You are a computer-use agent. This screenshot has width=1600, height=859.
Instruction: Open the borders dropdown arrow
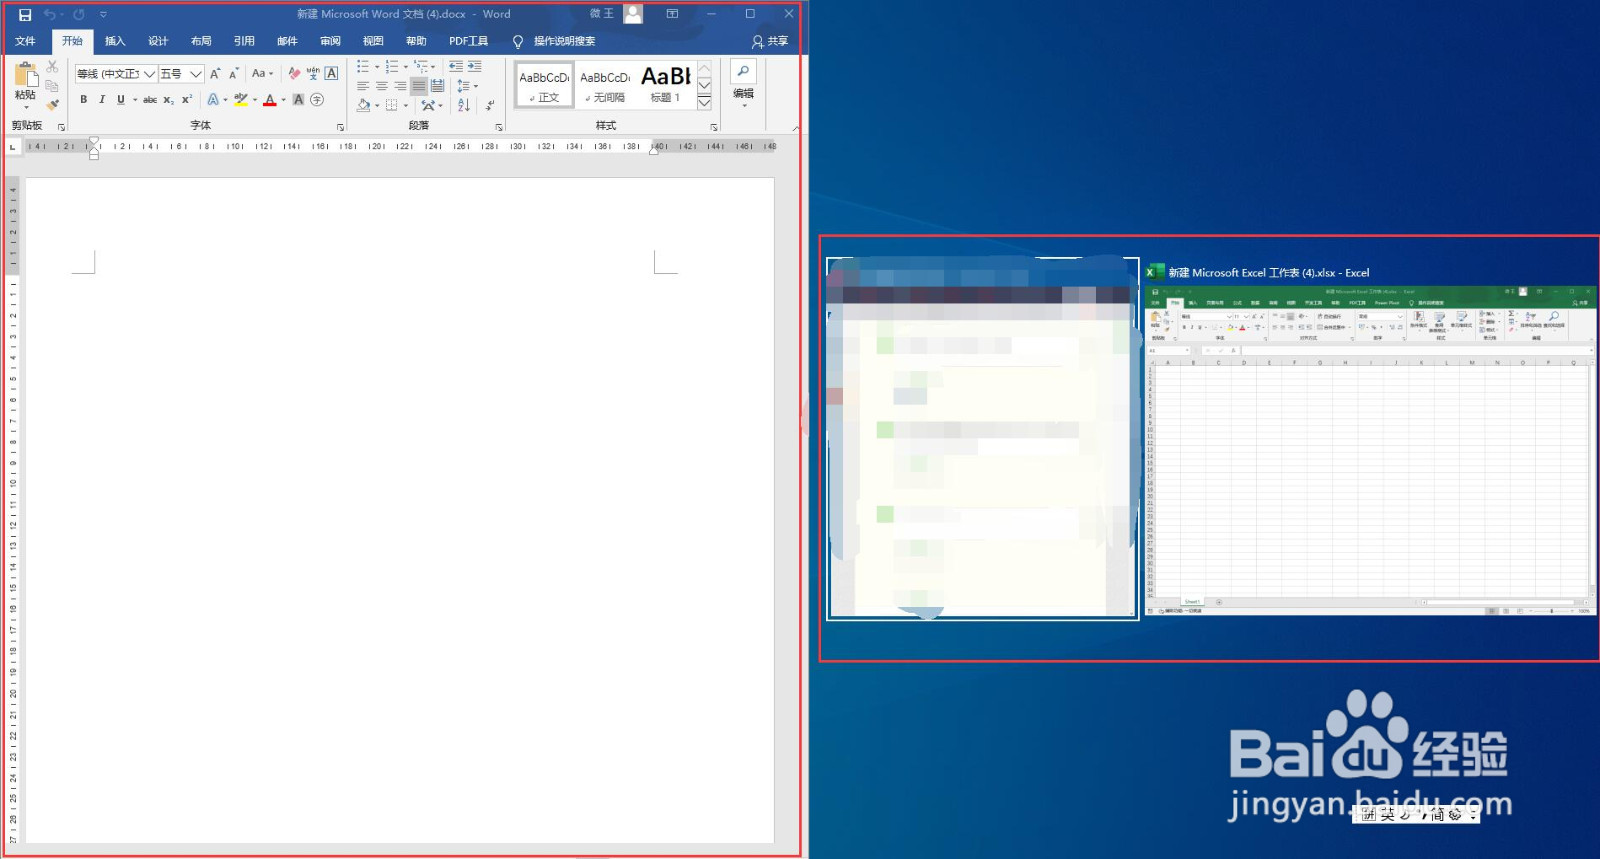[x=405, y=105]
